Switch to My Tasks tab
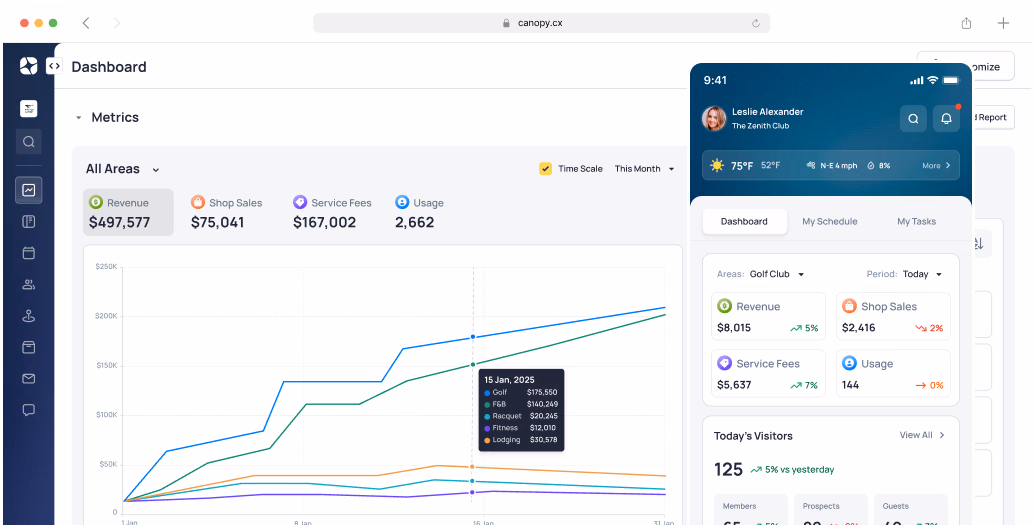Viewport: 1035px width, 525px height. [916, 222]
